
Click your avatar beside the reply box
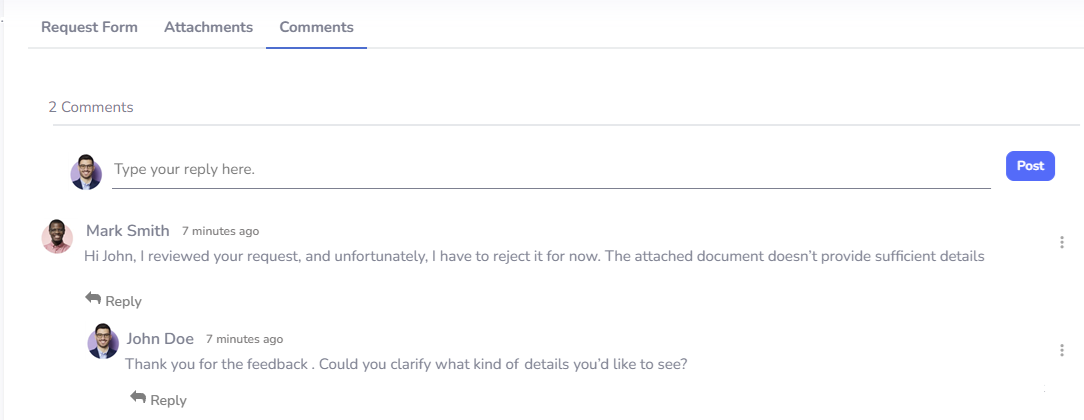(86, 171)
